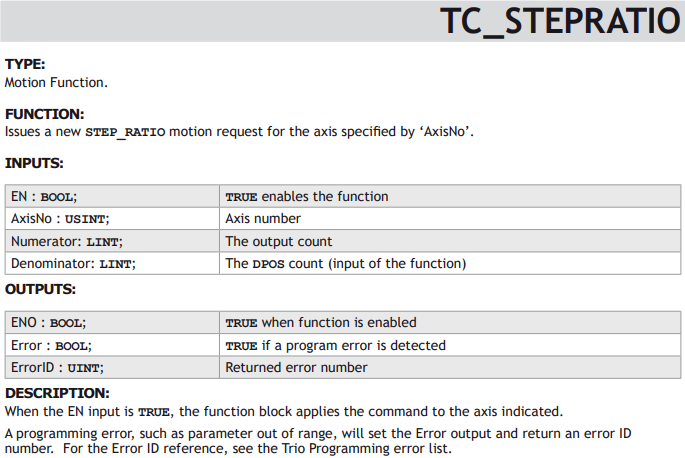Click the AxisNo : USINT cell
Image resolution: width=685 pixels, height=458 pixels.
[x=112, y=219]
